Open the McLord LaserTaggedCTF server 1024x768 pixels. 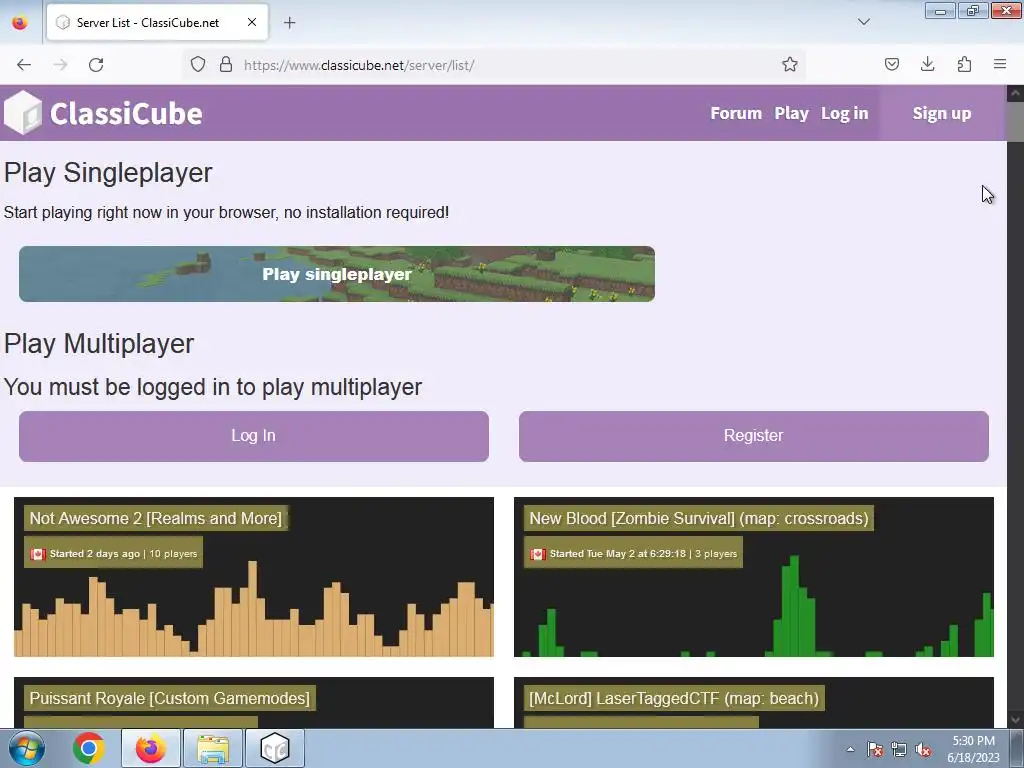pyautogui.click(x=674, y=698)
